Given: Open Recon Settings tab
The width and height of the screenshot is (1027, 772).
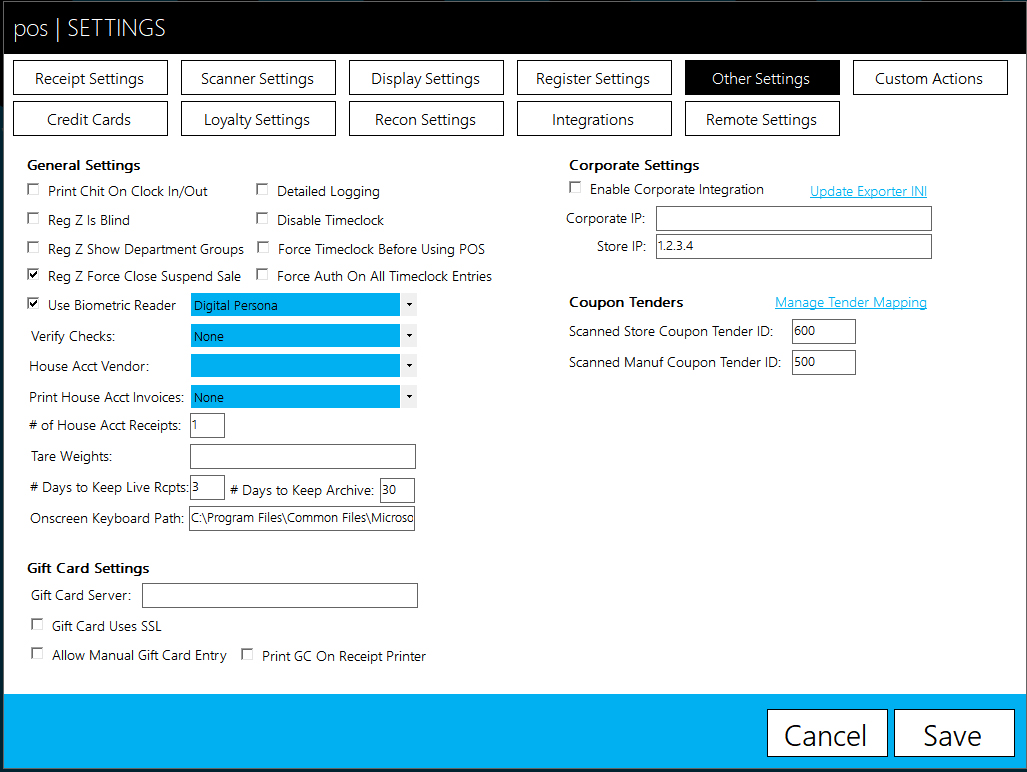Looking at the screenshot, I should (426, 119).
